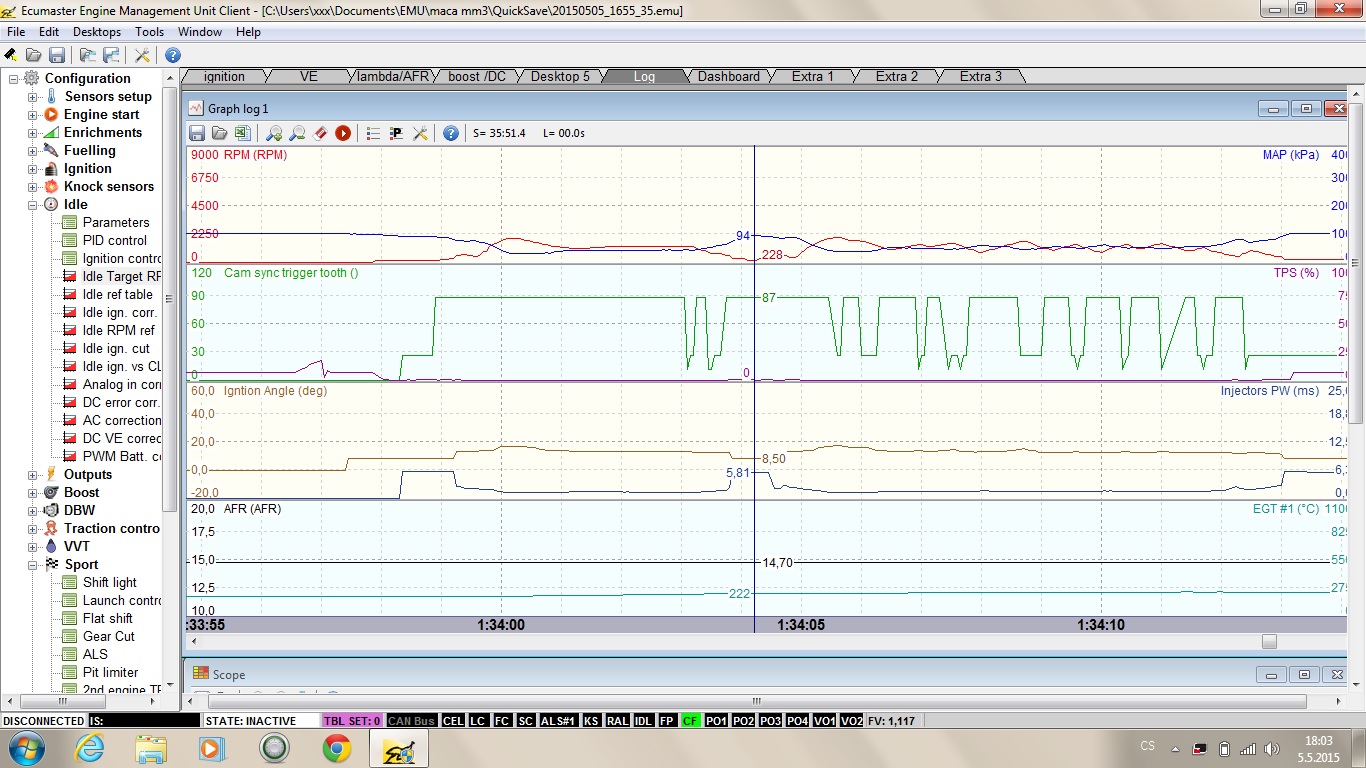This screenshot has width=1366, height=768.
Task: Switch to the Dashboard tab
Action: coord(728,76)
